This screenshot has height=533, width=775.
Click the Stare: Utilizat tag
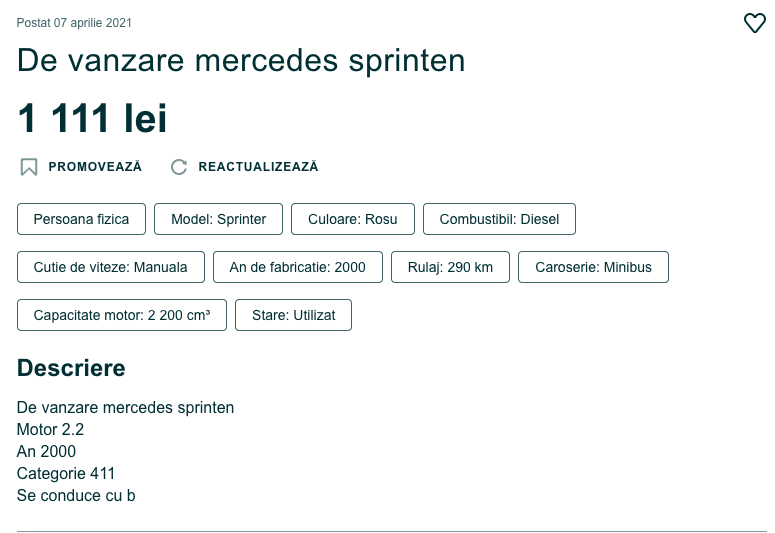[294, 315]
